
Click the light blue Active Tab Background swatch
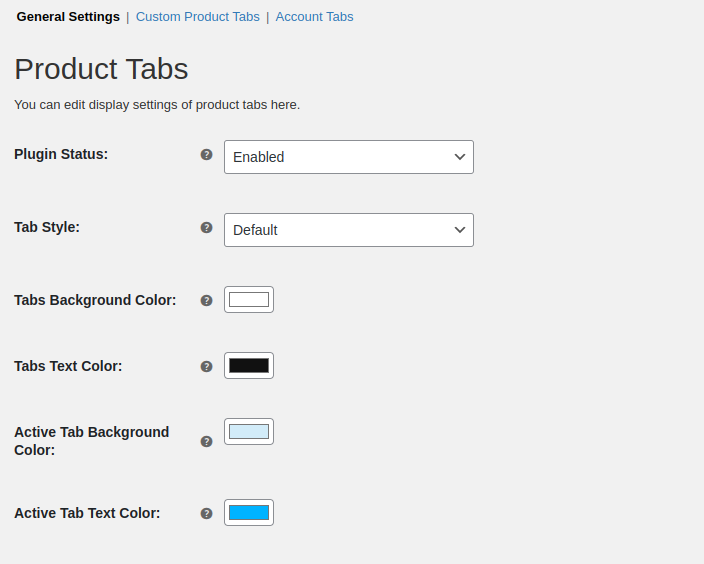[x=249, y=432]
